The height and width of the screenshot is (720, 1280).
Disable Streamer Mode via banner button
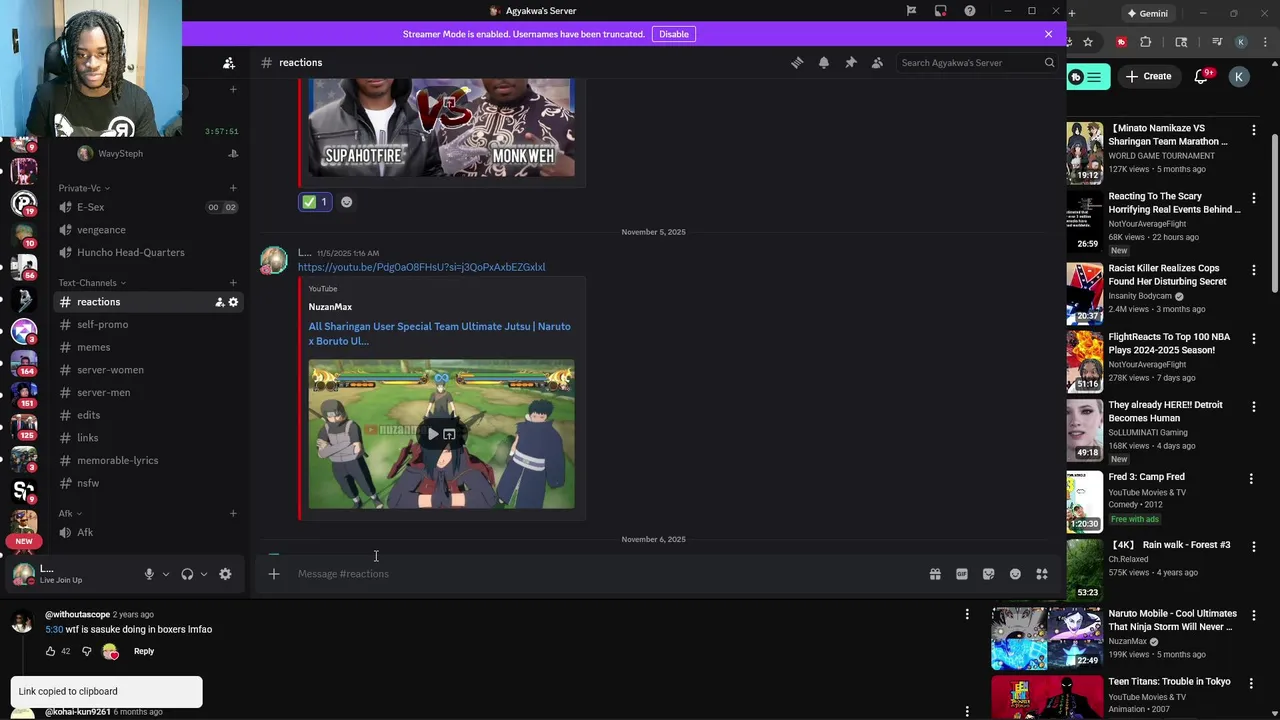tap(673, 34)
